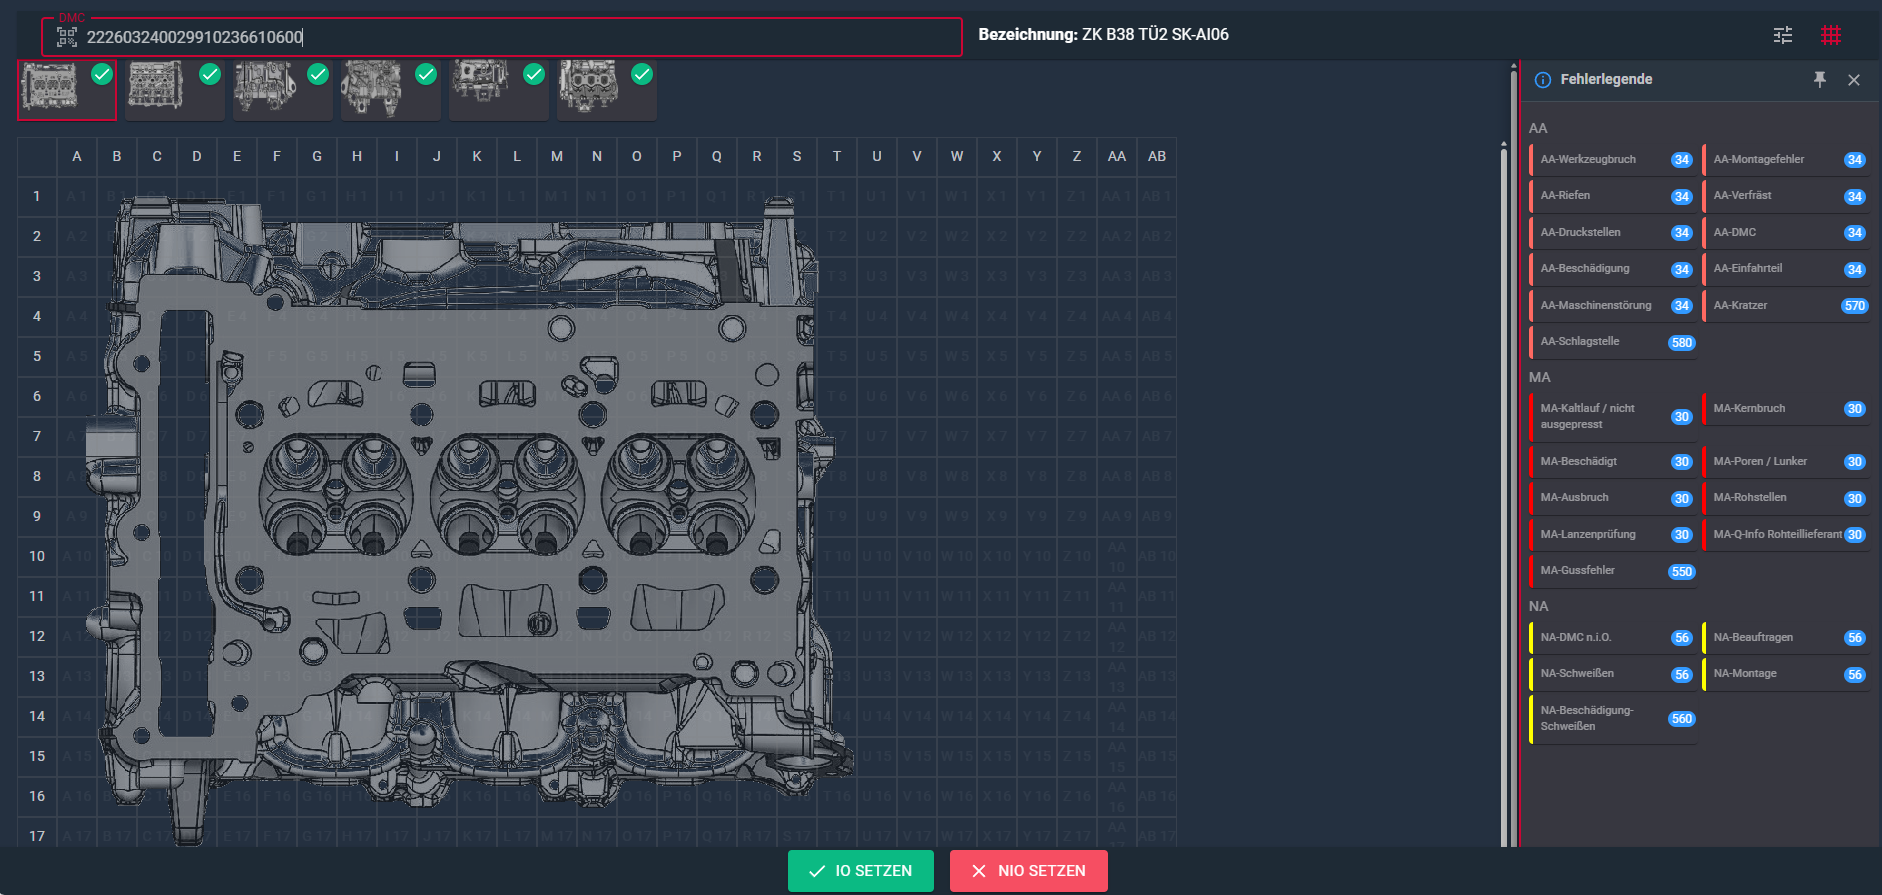Screen dimensions: 1882x895
Task: Select the sixth cylinder head view thumbnail
Action: [x=607, y=90]
